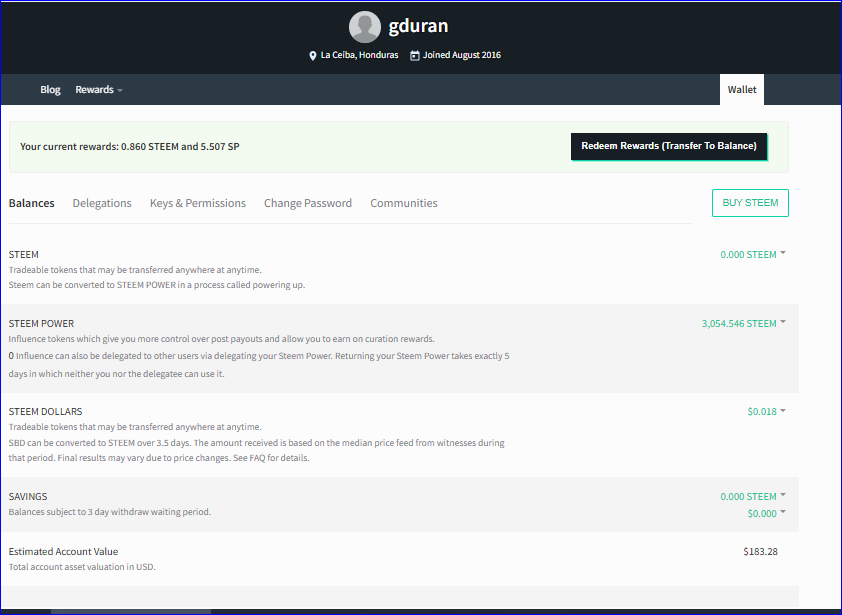Open the Delegations tab
This screenshot has width=842, height=615.
point(102,203)
